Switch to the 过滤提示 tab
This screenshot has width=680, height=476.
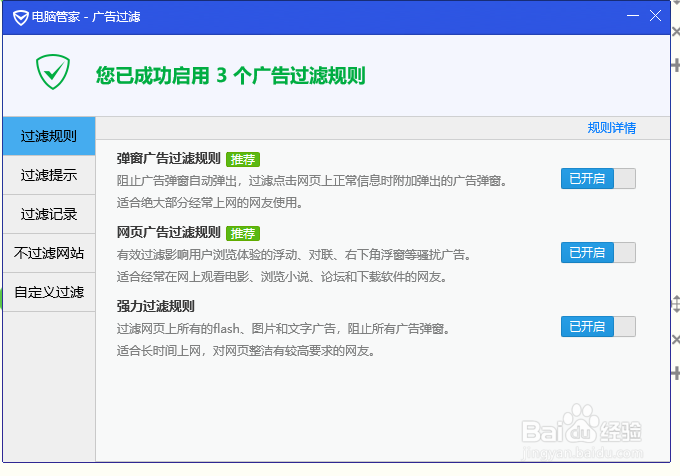coord(49,175)
